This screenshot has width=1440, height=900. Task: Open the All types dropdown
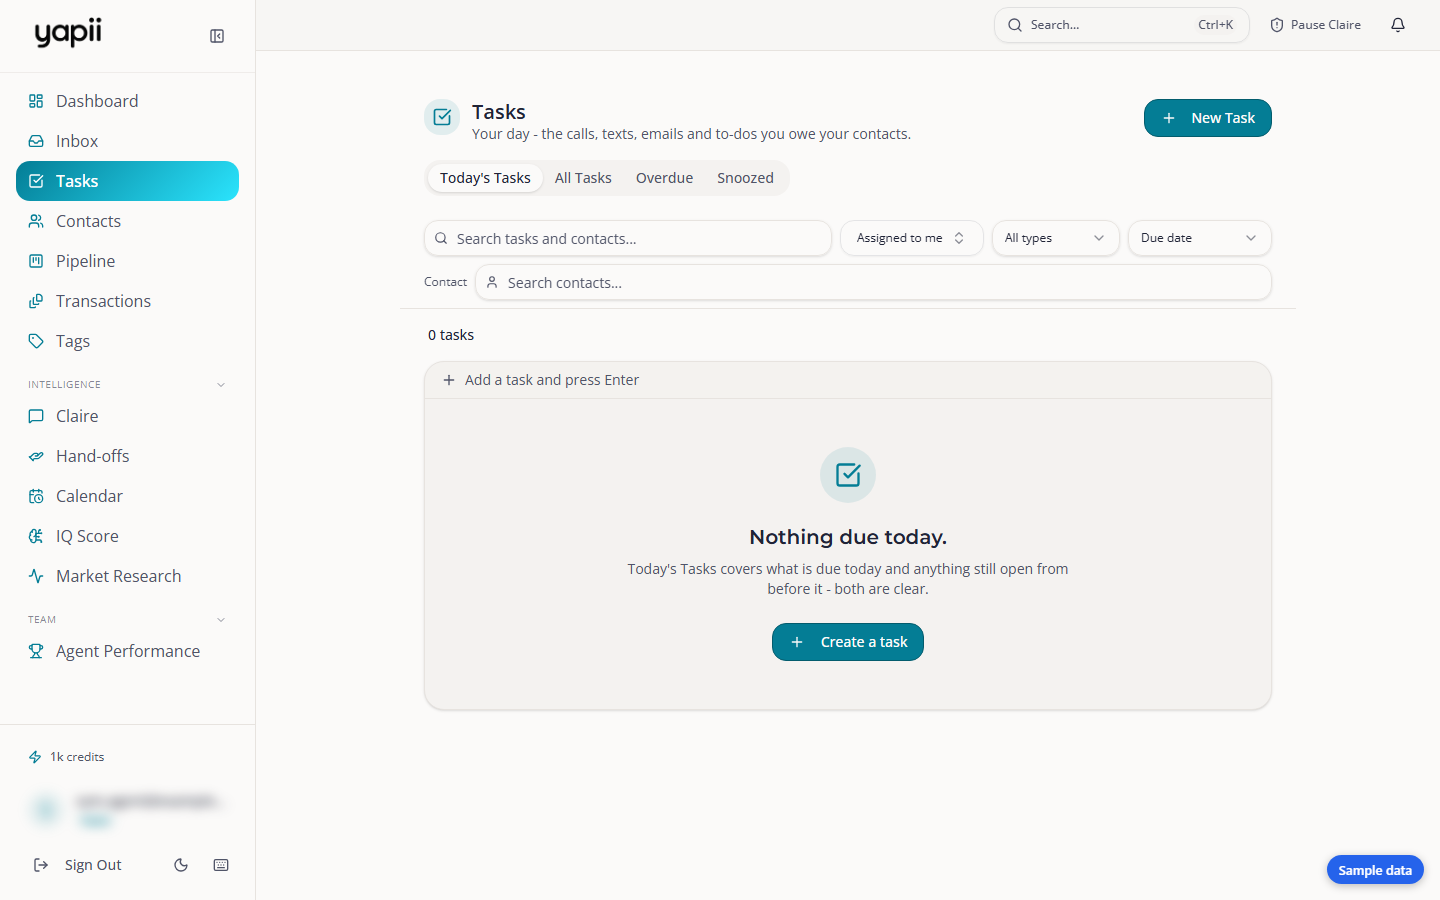tap(1056, 238)
